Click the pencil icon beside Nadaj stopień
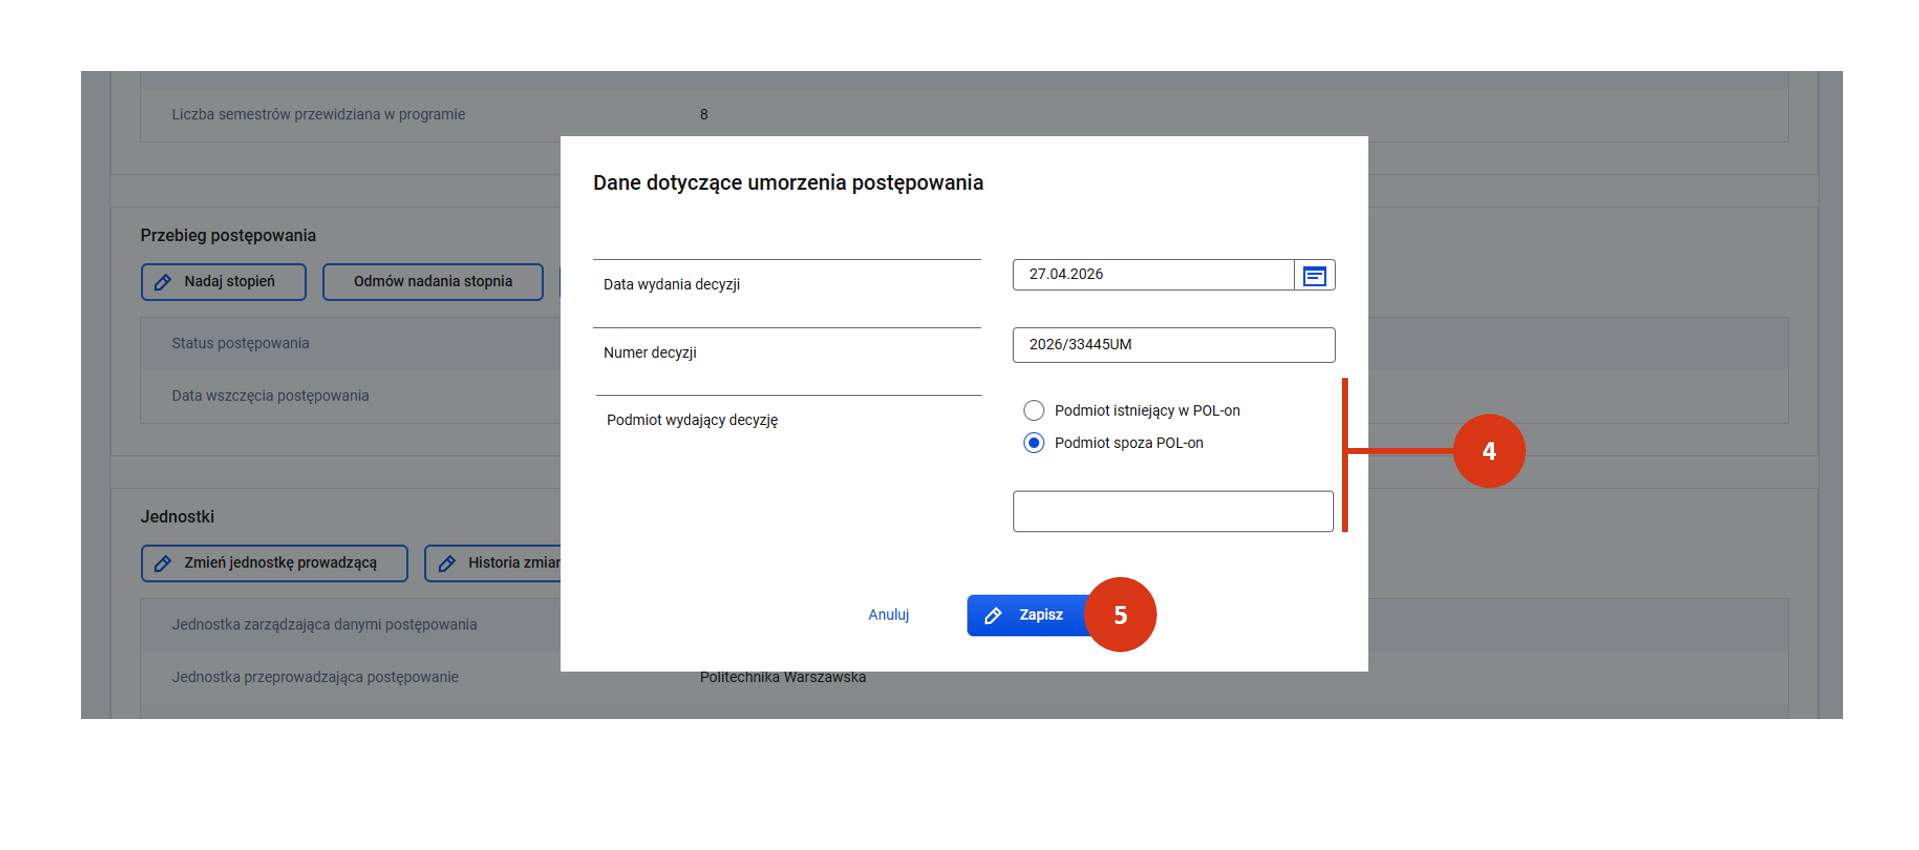The image size is (1919, 850). click(163, 282)
